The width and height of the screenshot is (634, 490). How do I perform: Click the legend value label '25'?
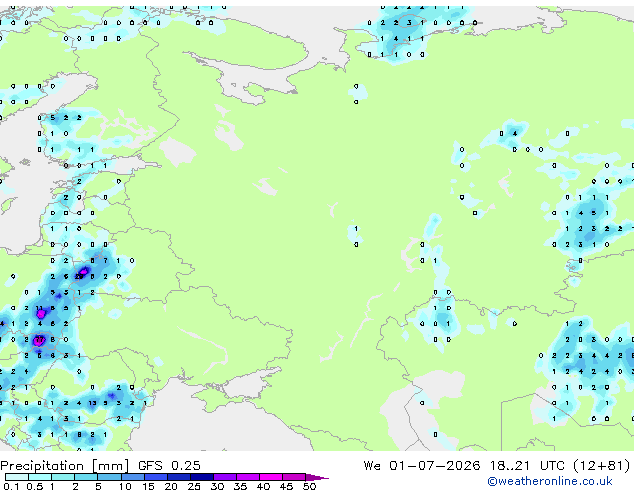(194, 486)
